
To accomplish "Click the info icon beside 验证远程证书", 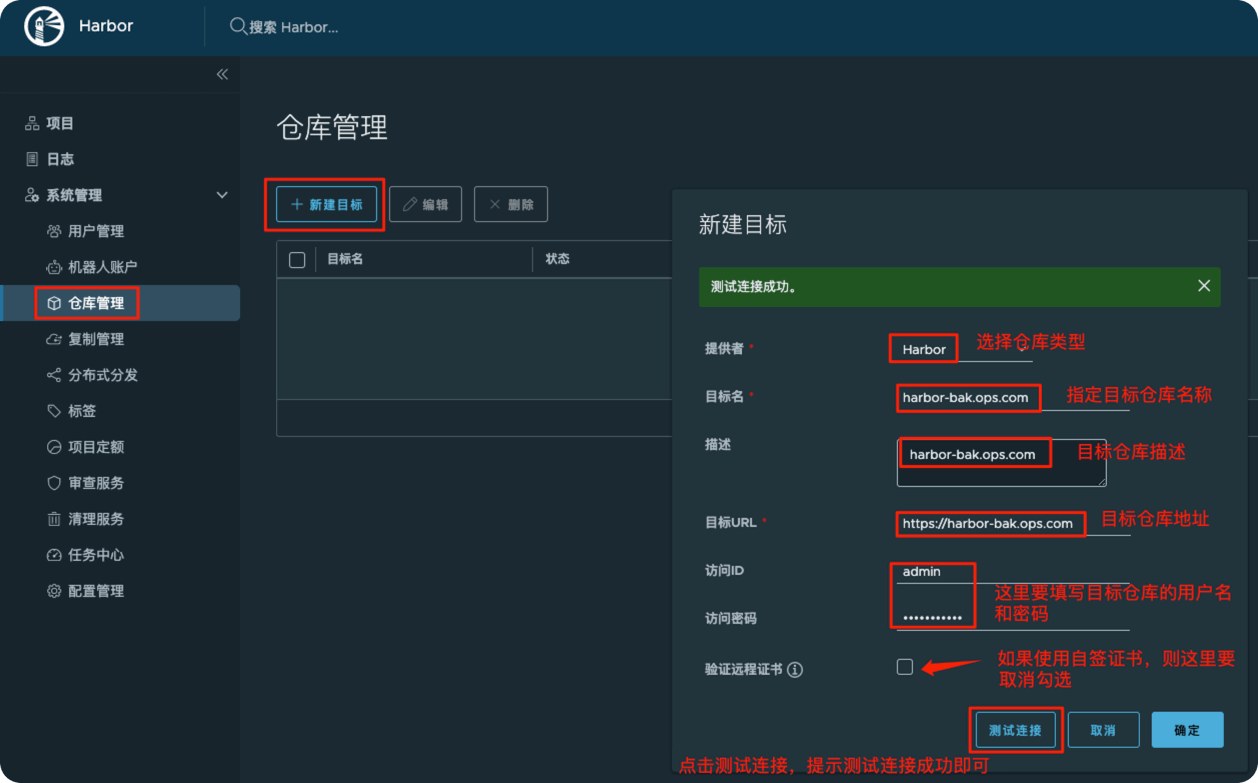I will 795,670.
